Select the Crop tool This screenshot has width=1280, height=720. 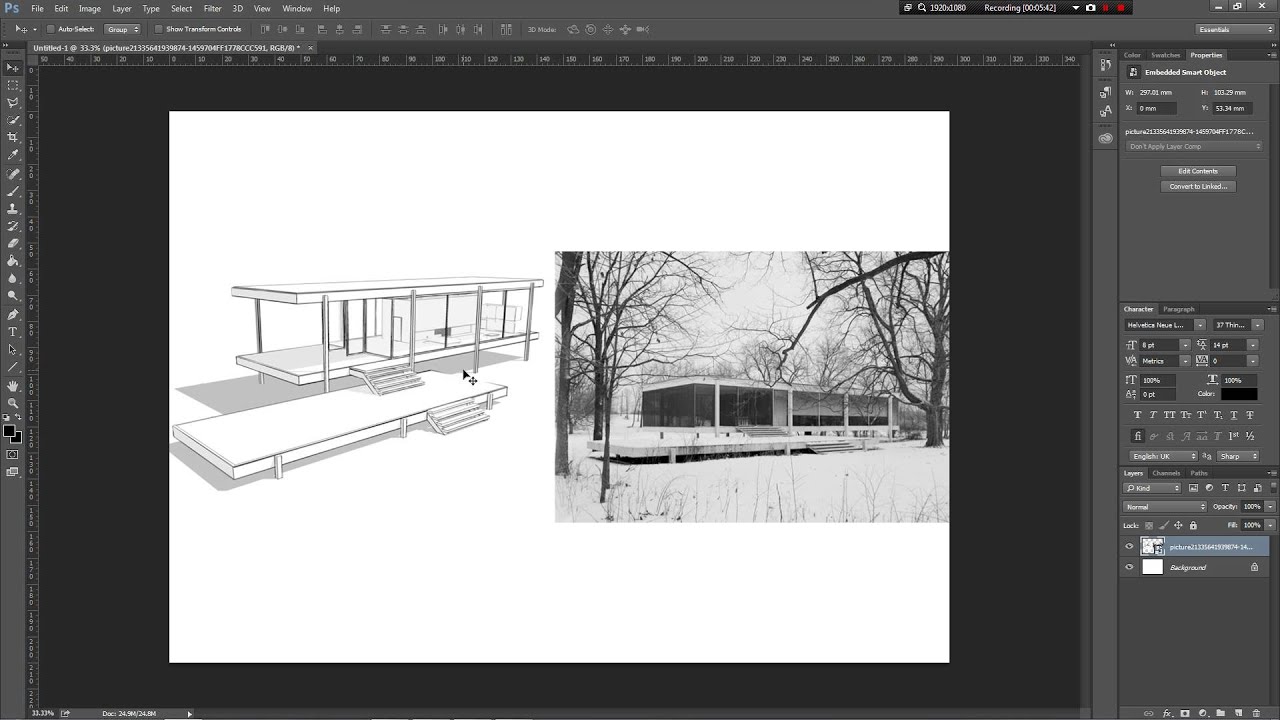(x=13, y=137)
